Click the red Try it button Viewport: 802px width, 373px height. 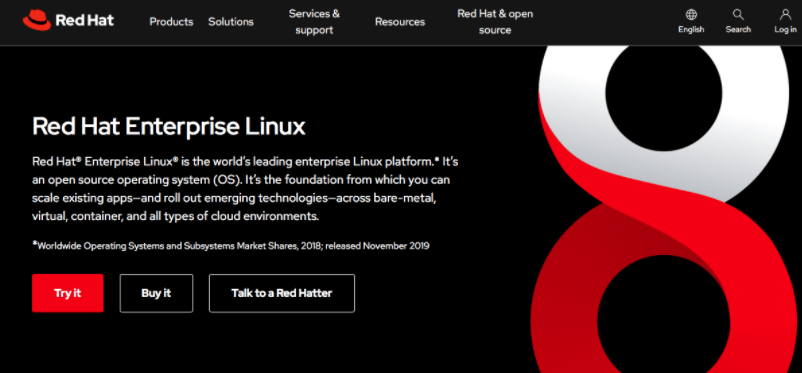point(68,293)
